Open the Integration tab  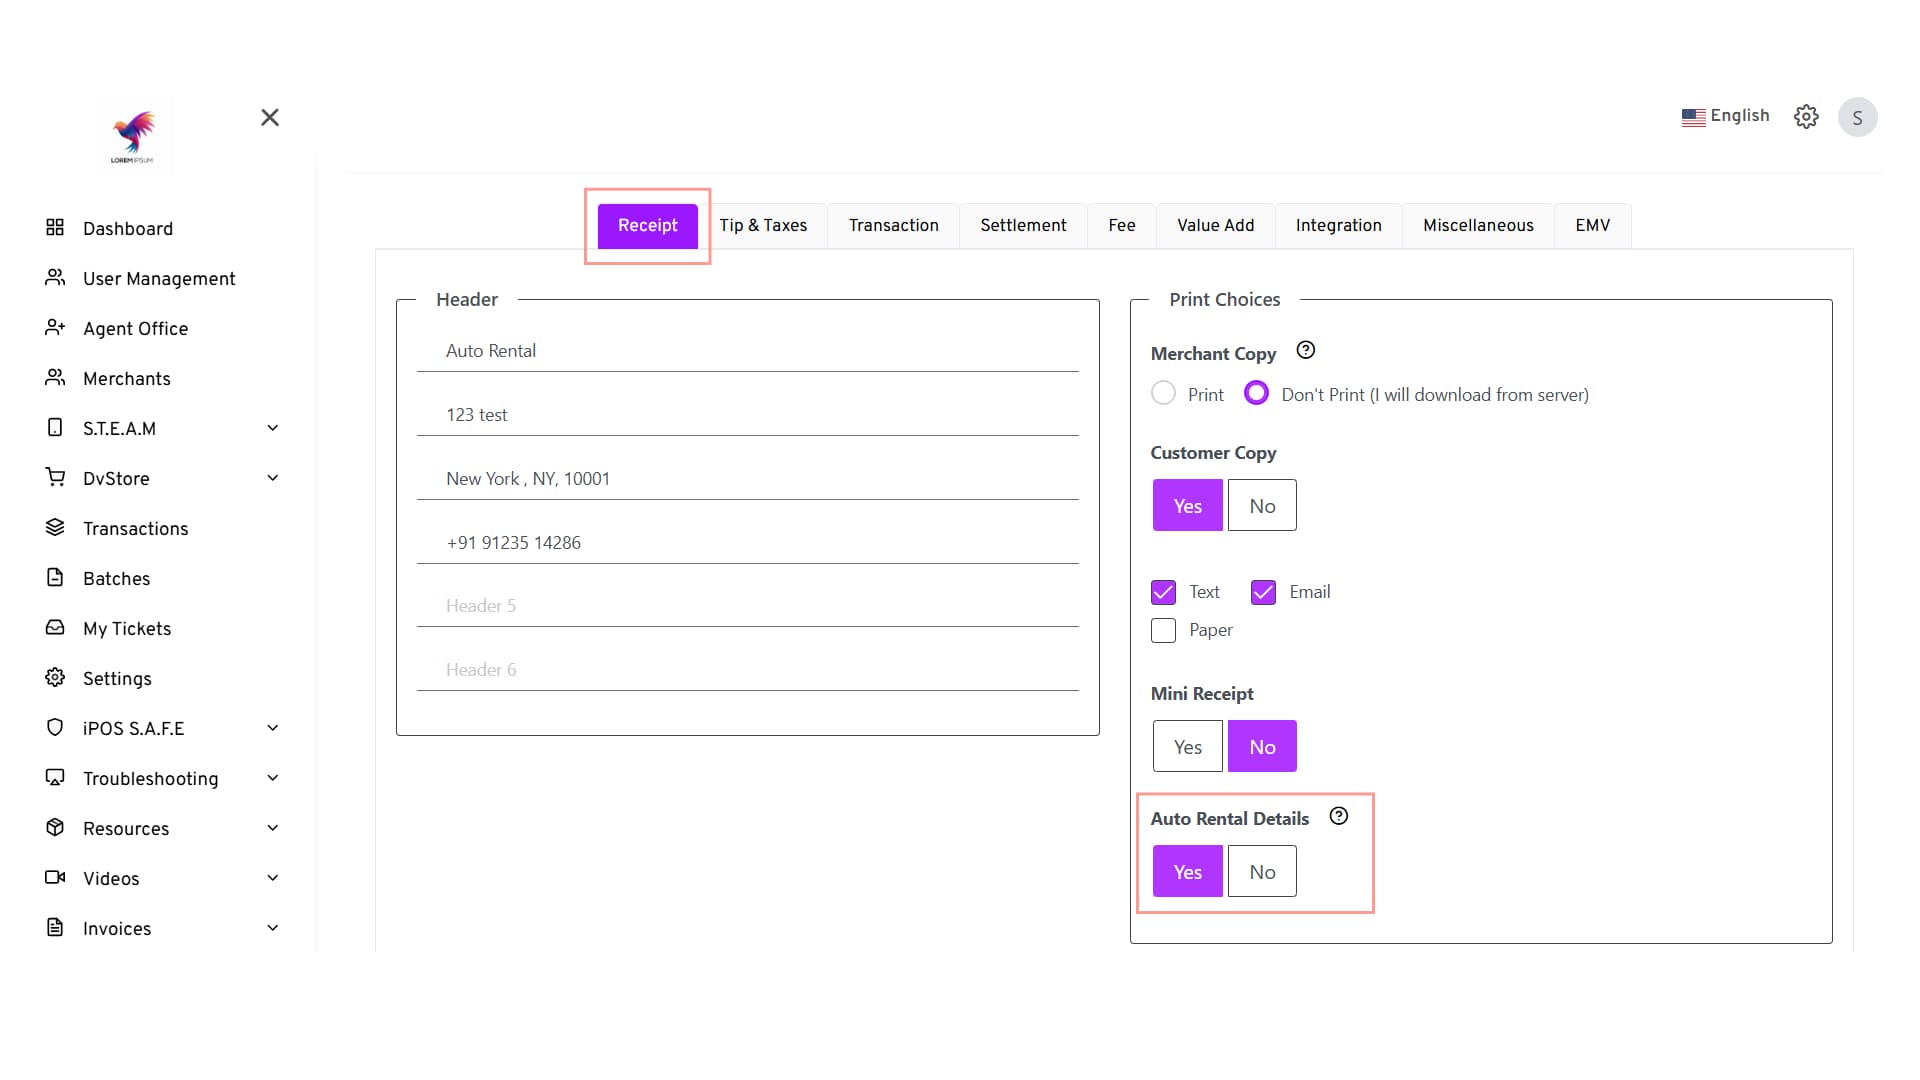click(x=1338, y=226)
